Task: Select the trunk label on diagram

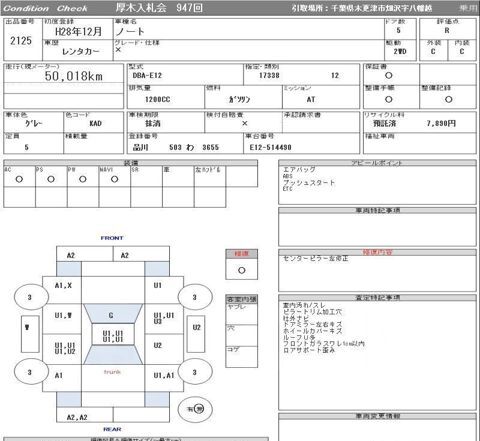Action: 112,372
